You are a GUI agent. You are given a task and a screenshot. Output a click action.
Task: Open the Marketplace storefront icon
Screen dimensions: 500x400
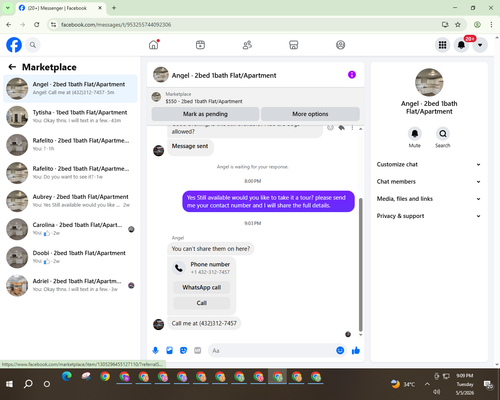(294, 45)
